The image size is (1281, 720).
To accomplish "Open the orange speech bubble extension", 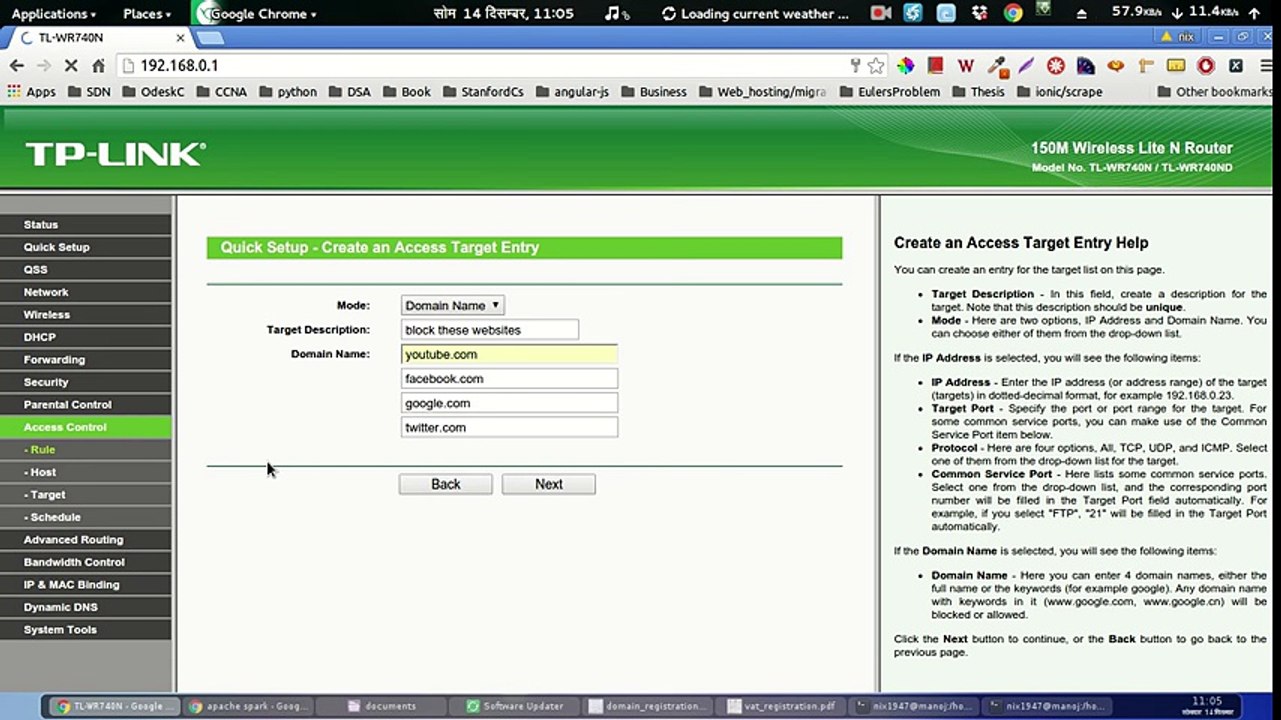I will tap(1115, 66).
